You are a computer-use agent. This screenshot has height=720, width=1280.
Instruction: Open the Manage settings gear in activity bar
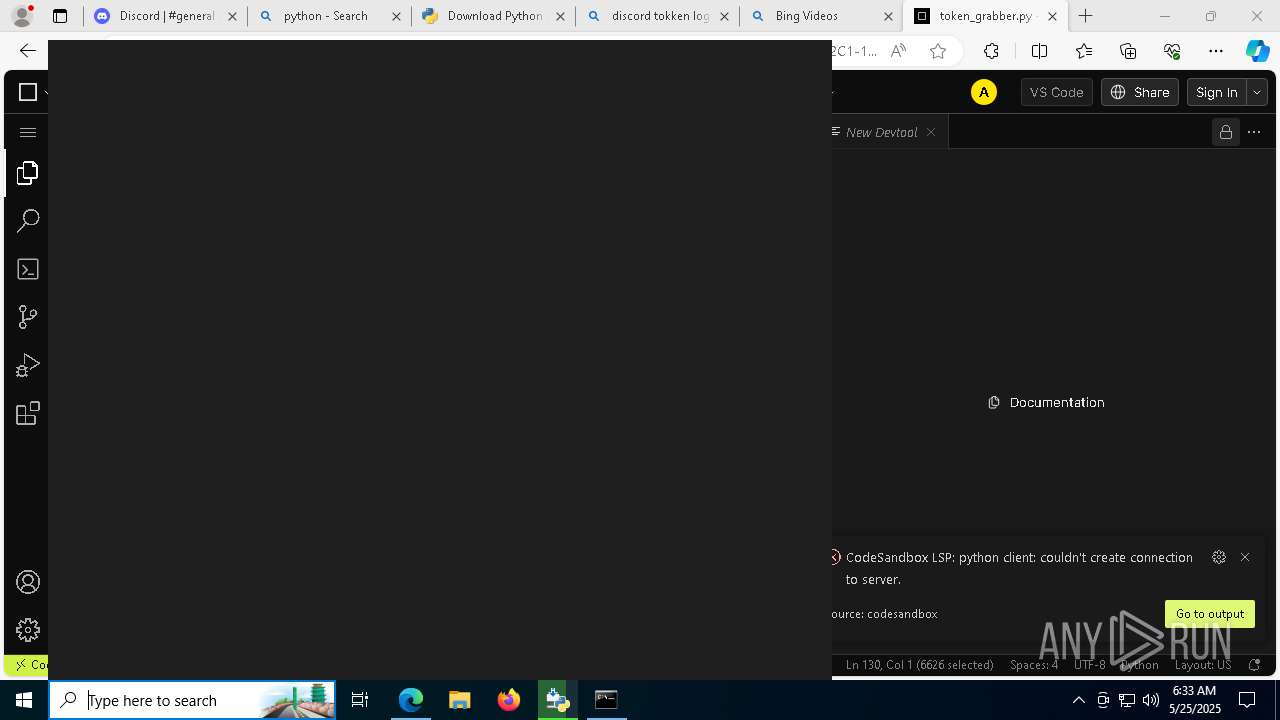[28, 630]
